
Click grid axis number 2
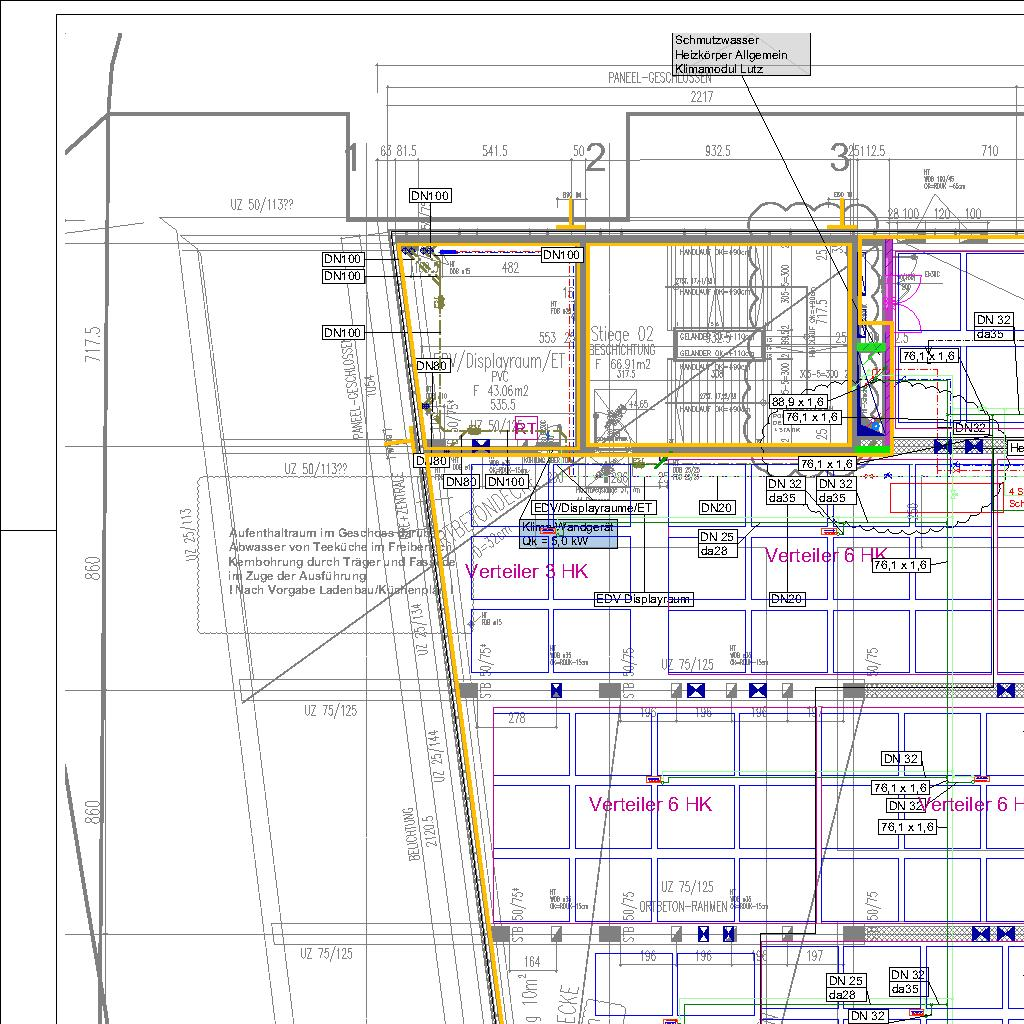pyautogui.click(x=596, y=159)
